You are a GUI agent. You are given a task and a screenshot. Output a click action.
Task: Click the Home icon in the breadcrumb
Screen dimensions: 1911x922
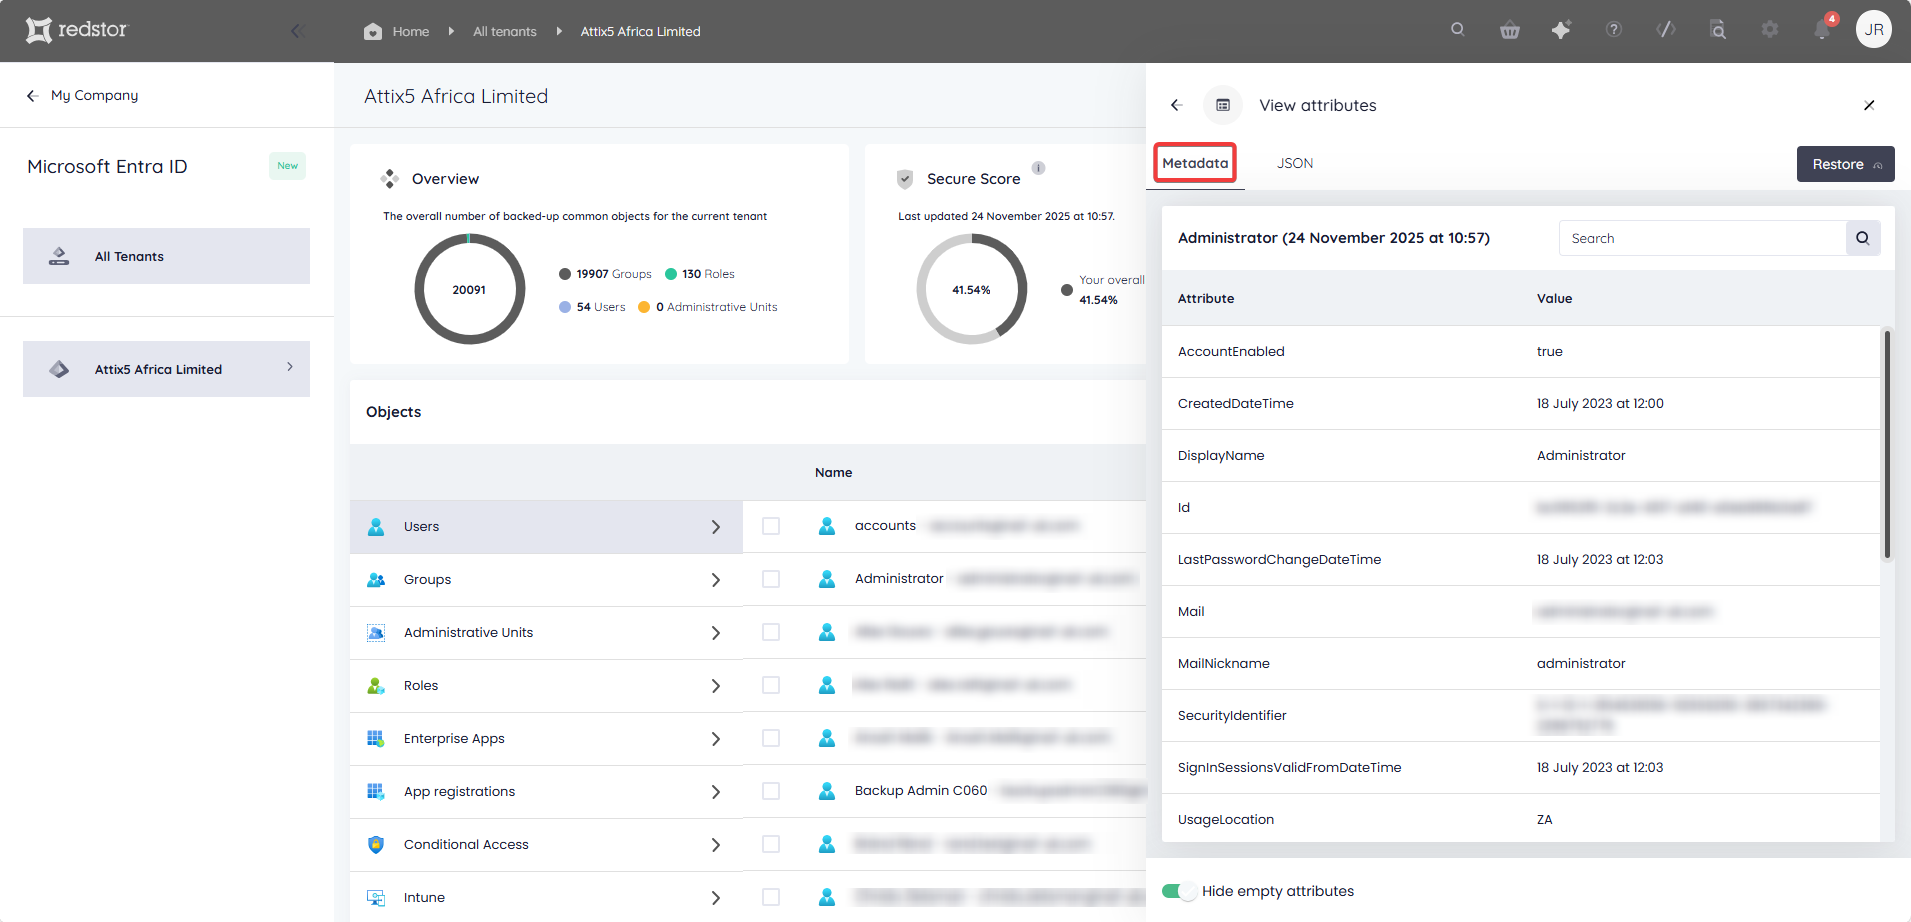tap(373, 31)
